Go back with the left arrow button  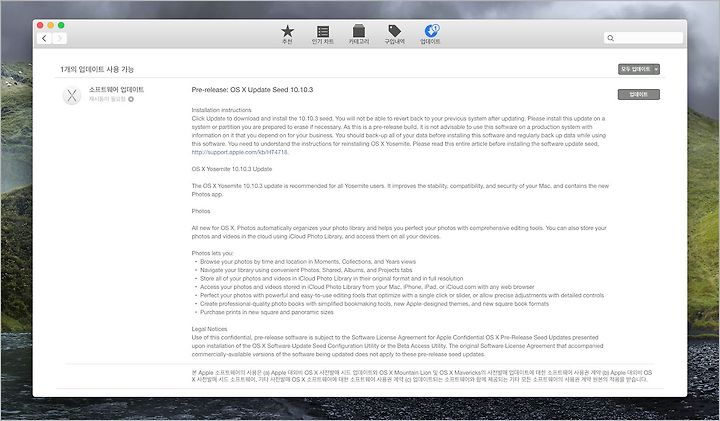tap(44, 39)
